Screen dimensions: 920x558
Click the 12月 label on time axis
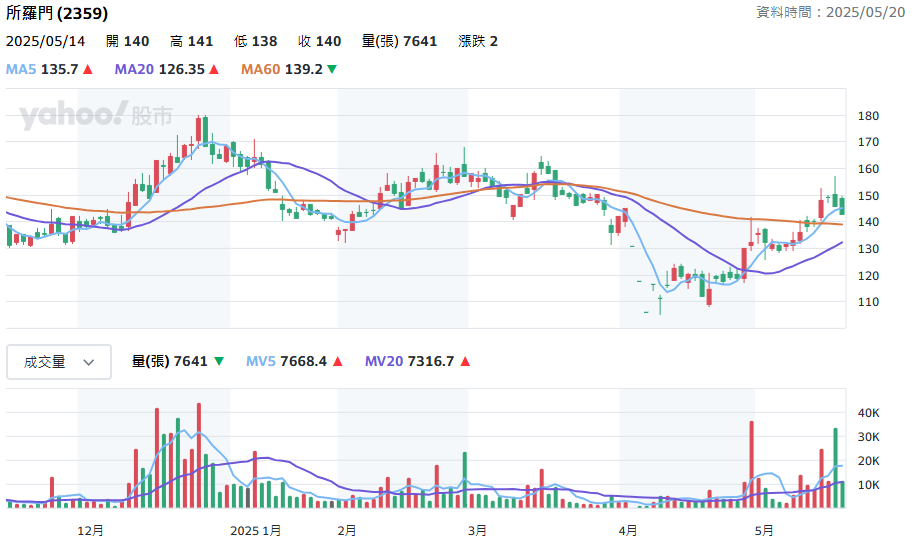[90, 530]
